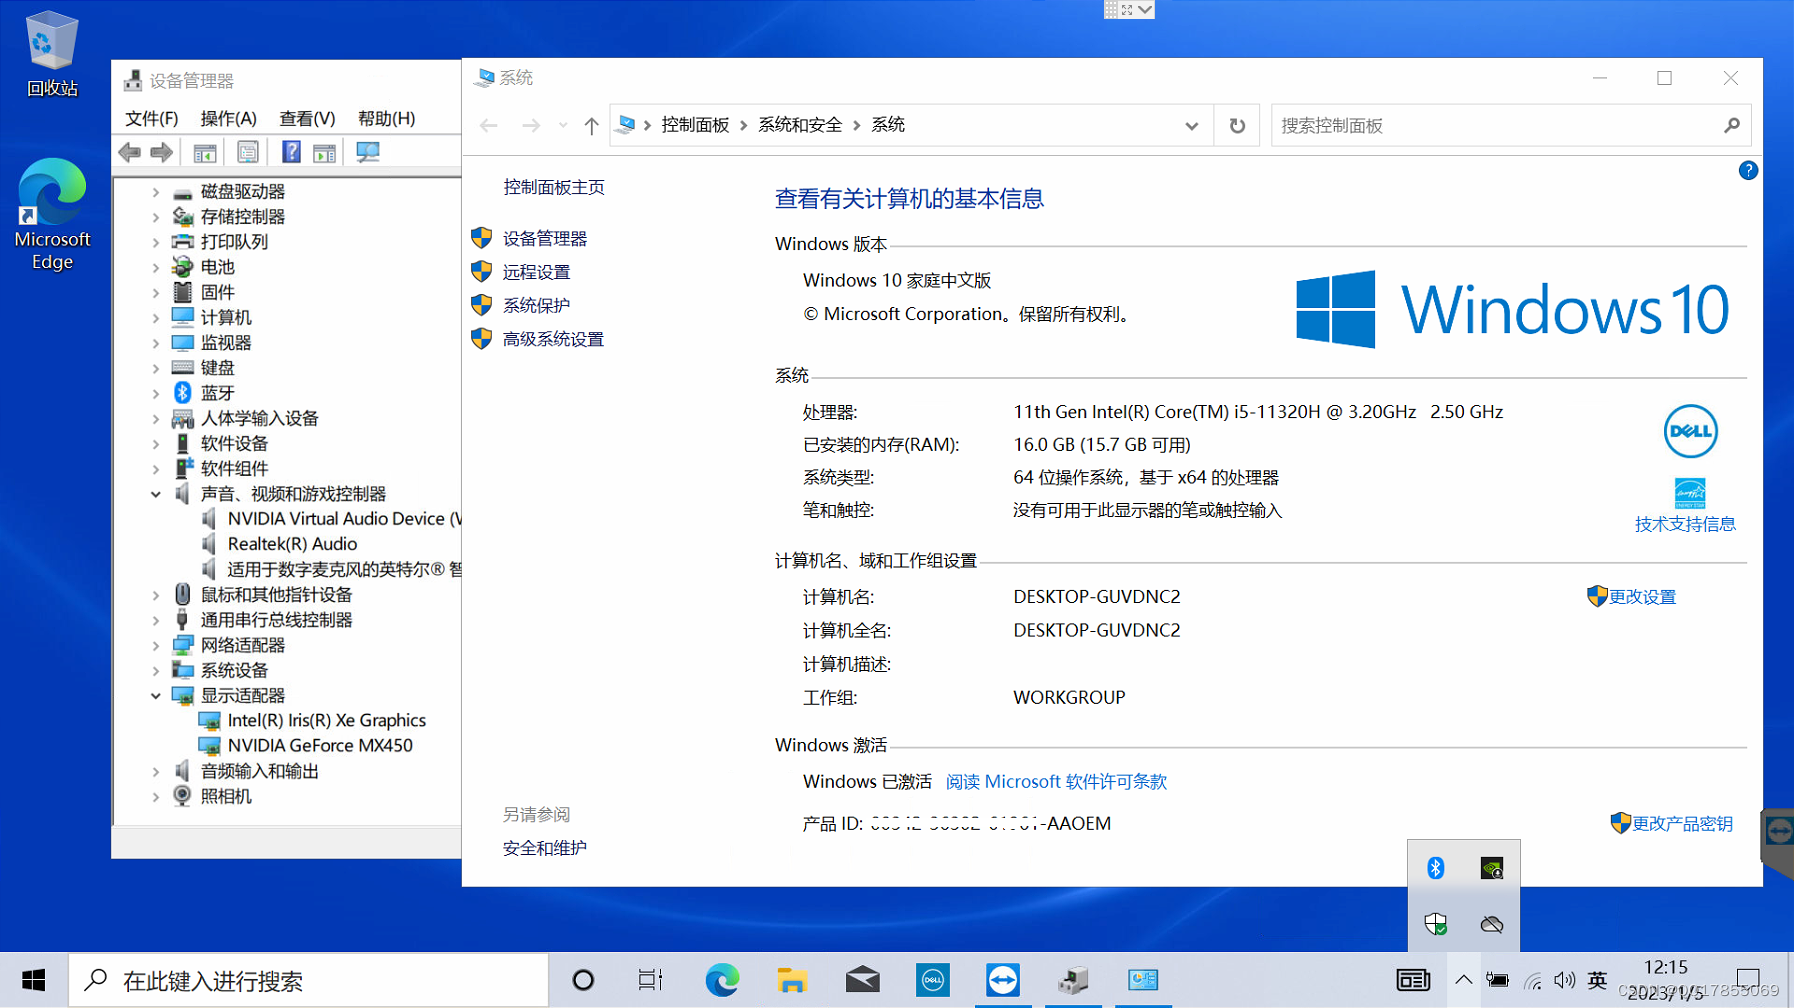Open the Properties toolbar icon in Device Manager
Image resolution: width=1794 pixels, height=1008 pixels.
coord(248,152)
